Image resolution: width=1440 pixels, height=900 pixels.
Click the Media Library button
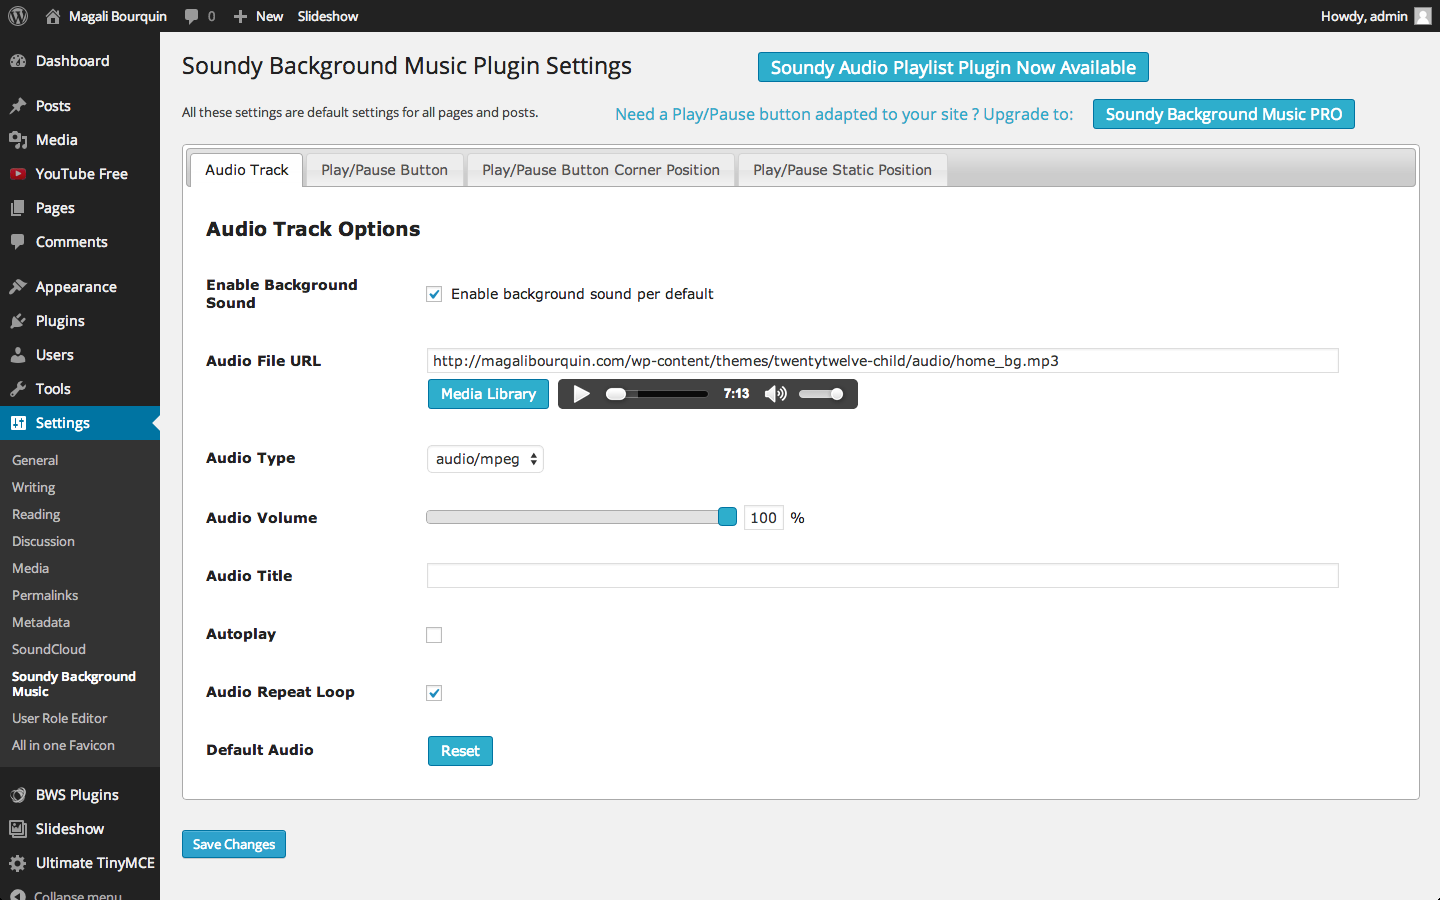(489, 394)
